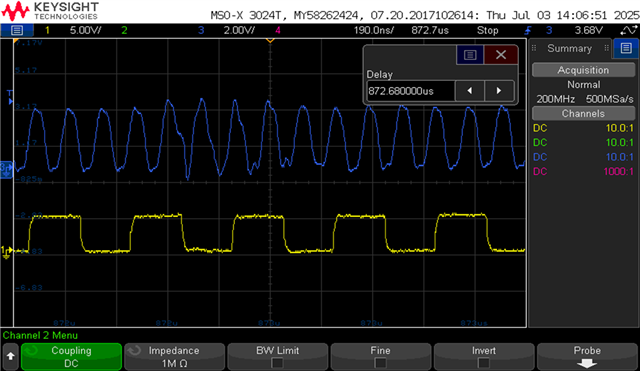Select channel 3 scale 2.00V/
This screenshot has width=640, height=371.
[239, 30]
